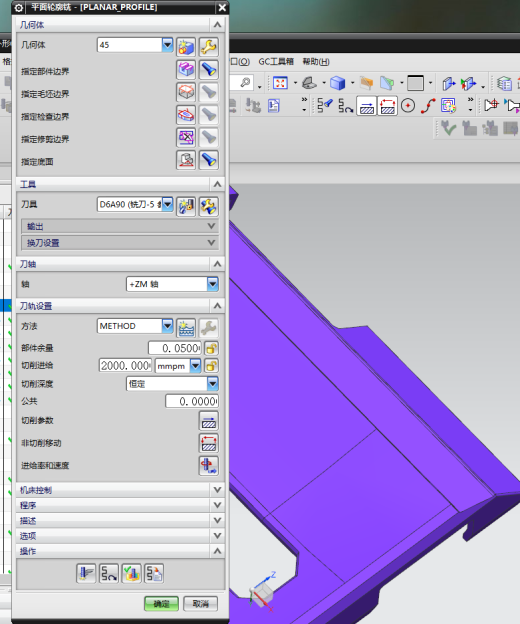Expand the Machine Control (机床控制) section
Viewport: 520px width, 624px height.
[x=121, y=490]
